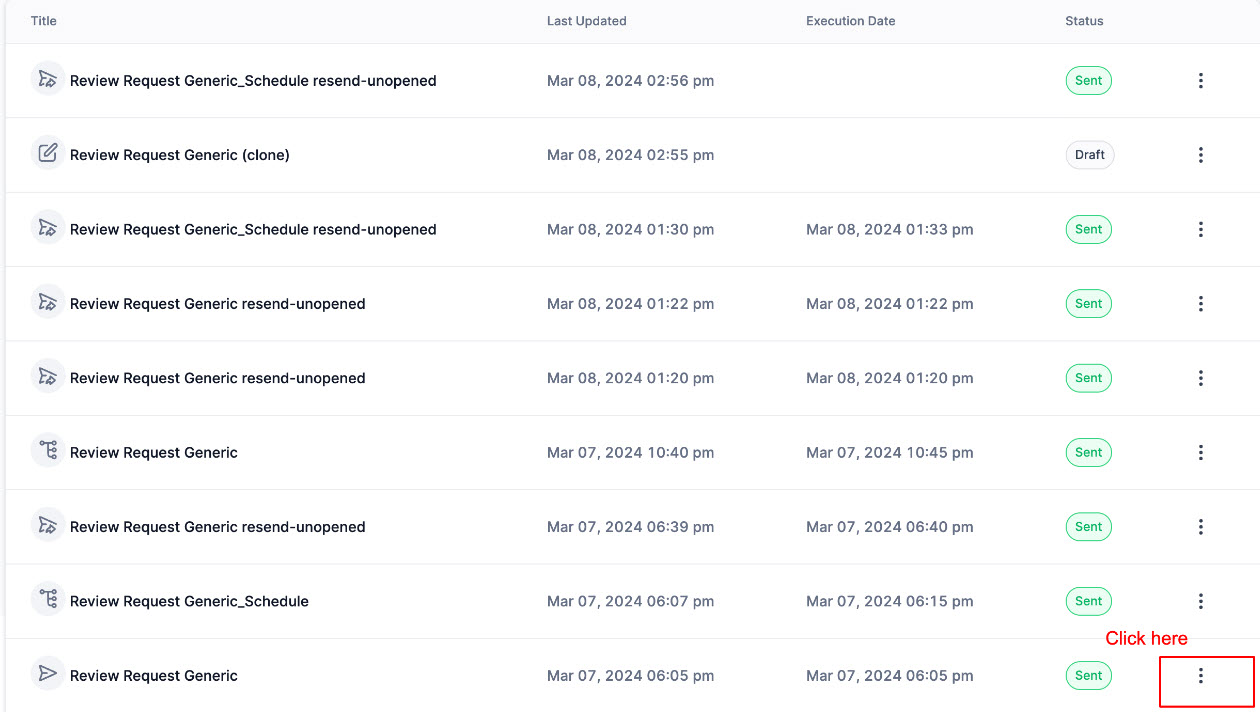Expand the actions menu highlighted by Click here
This screenshot has width=1260, height=712.
1200,676
